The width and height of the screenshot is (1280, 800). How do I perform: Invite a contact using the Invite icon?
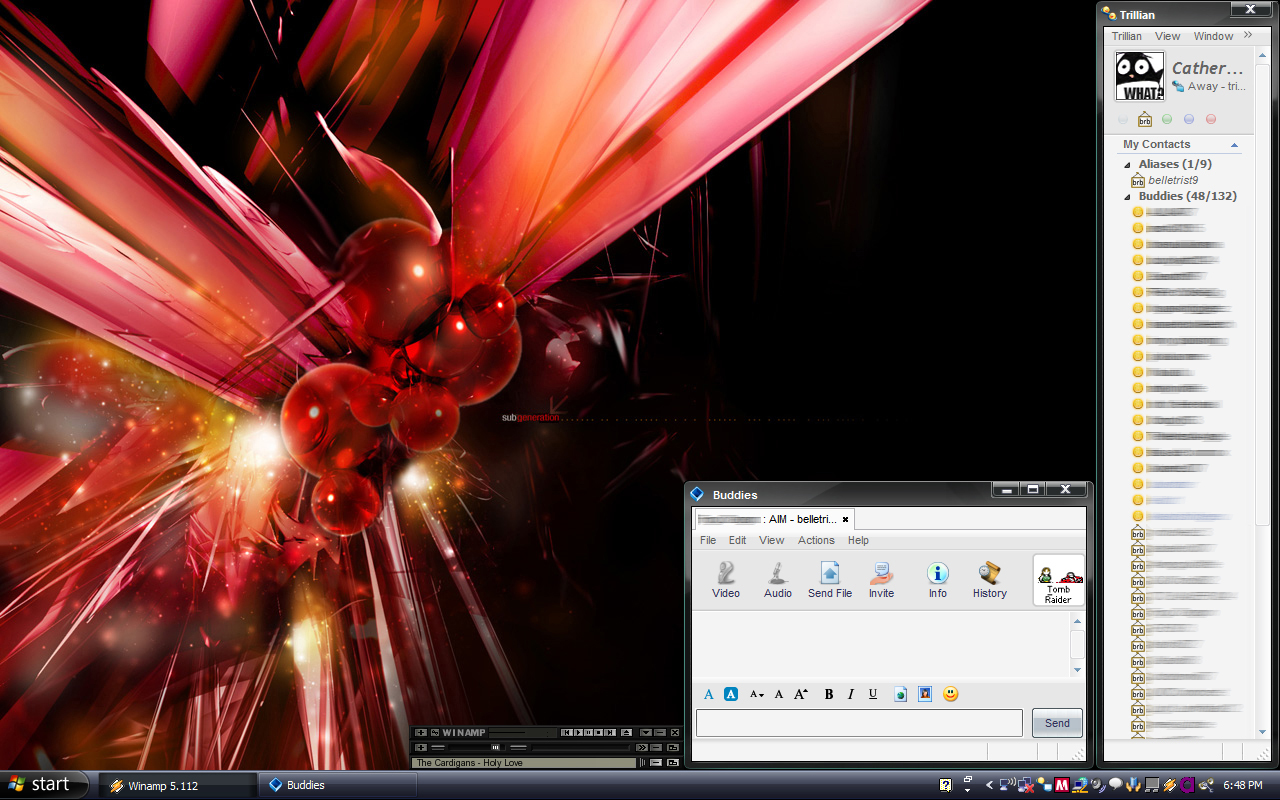[x=881, y=579]
